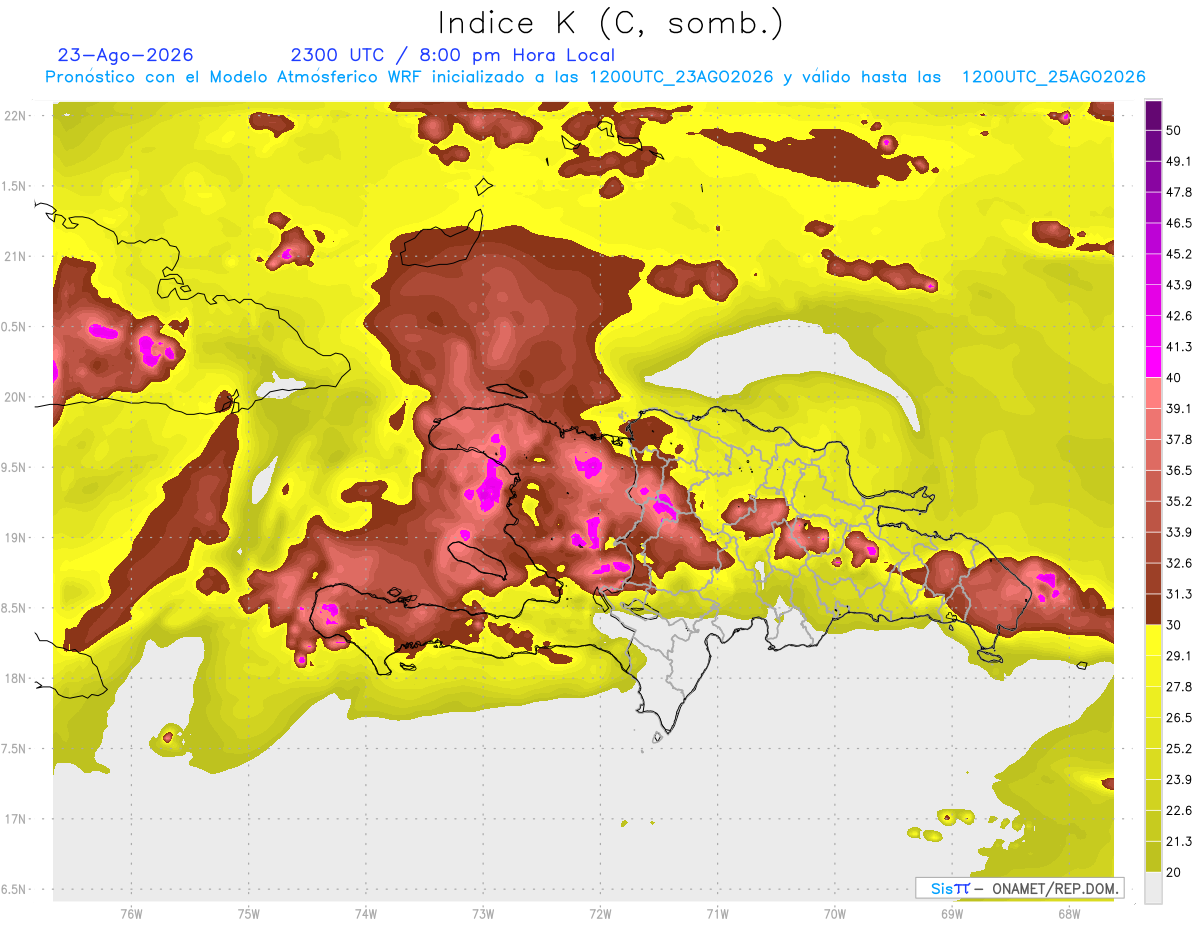Click colorbar value "49.1"
Viewport: 1200px width, 927px height.
[1178, 161]
